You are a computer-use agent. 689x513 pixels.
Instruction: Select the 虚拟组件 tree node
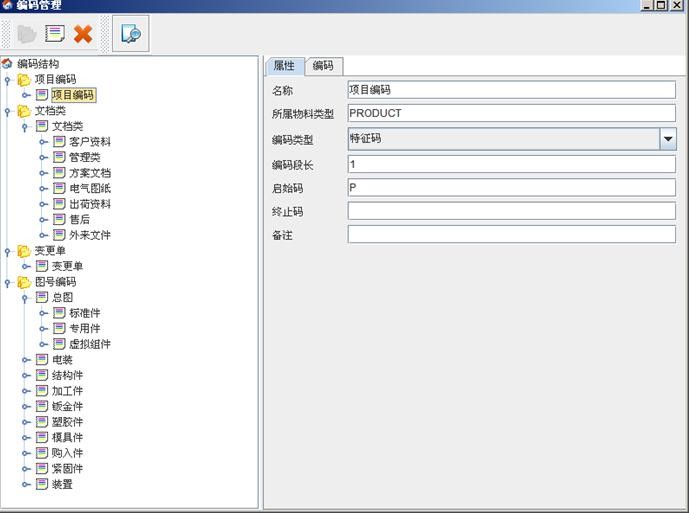[x=89, y=344]
